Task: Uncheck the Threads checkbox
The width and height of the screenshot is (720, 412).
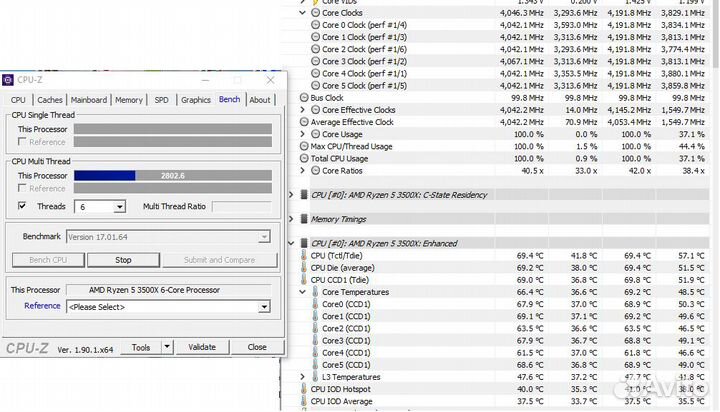Action: (22, 206)
